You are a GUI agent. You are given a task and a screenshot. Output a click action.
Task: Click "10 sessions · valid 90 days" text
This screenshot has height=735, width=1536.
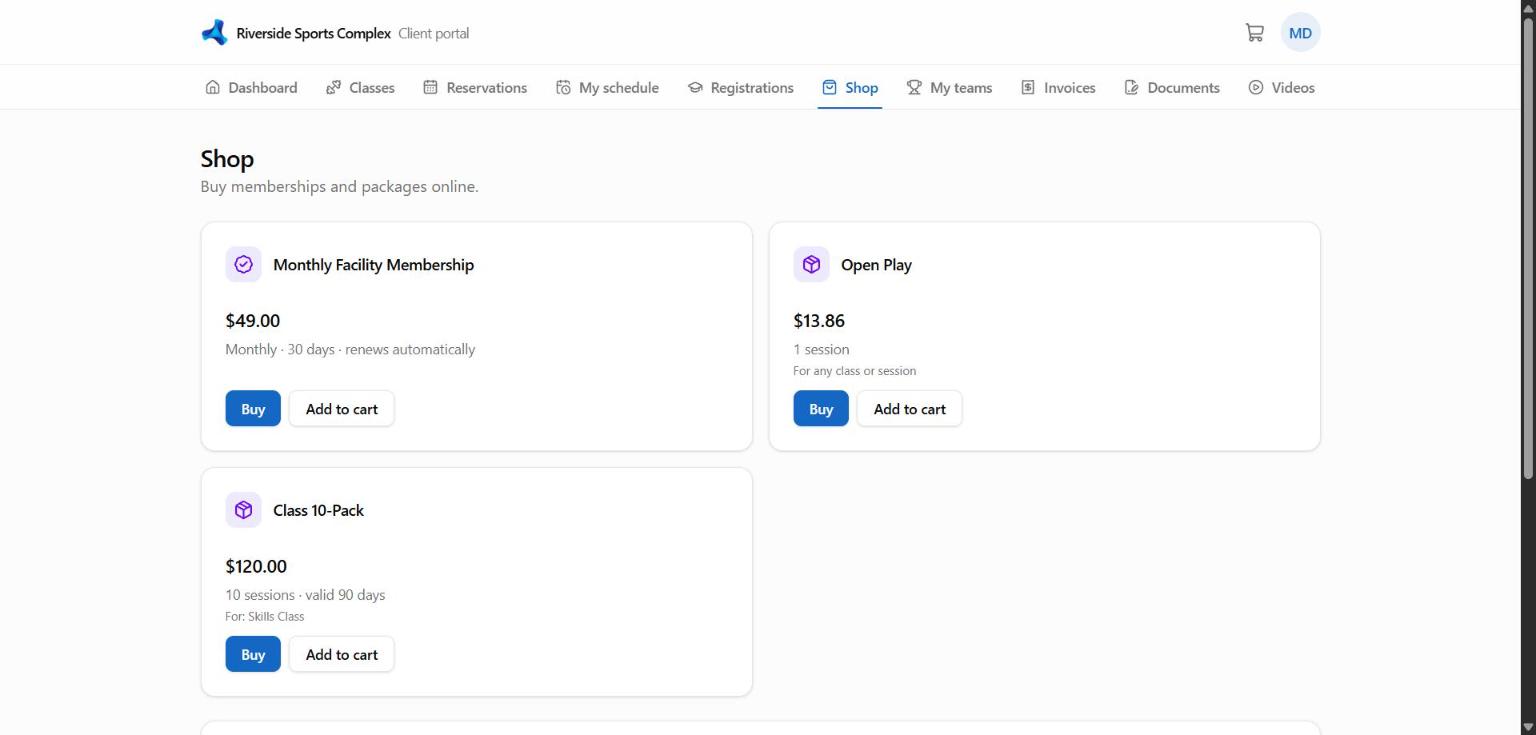point(305,595)
